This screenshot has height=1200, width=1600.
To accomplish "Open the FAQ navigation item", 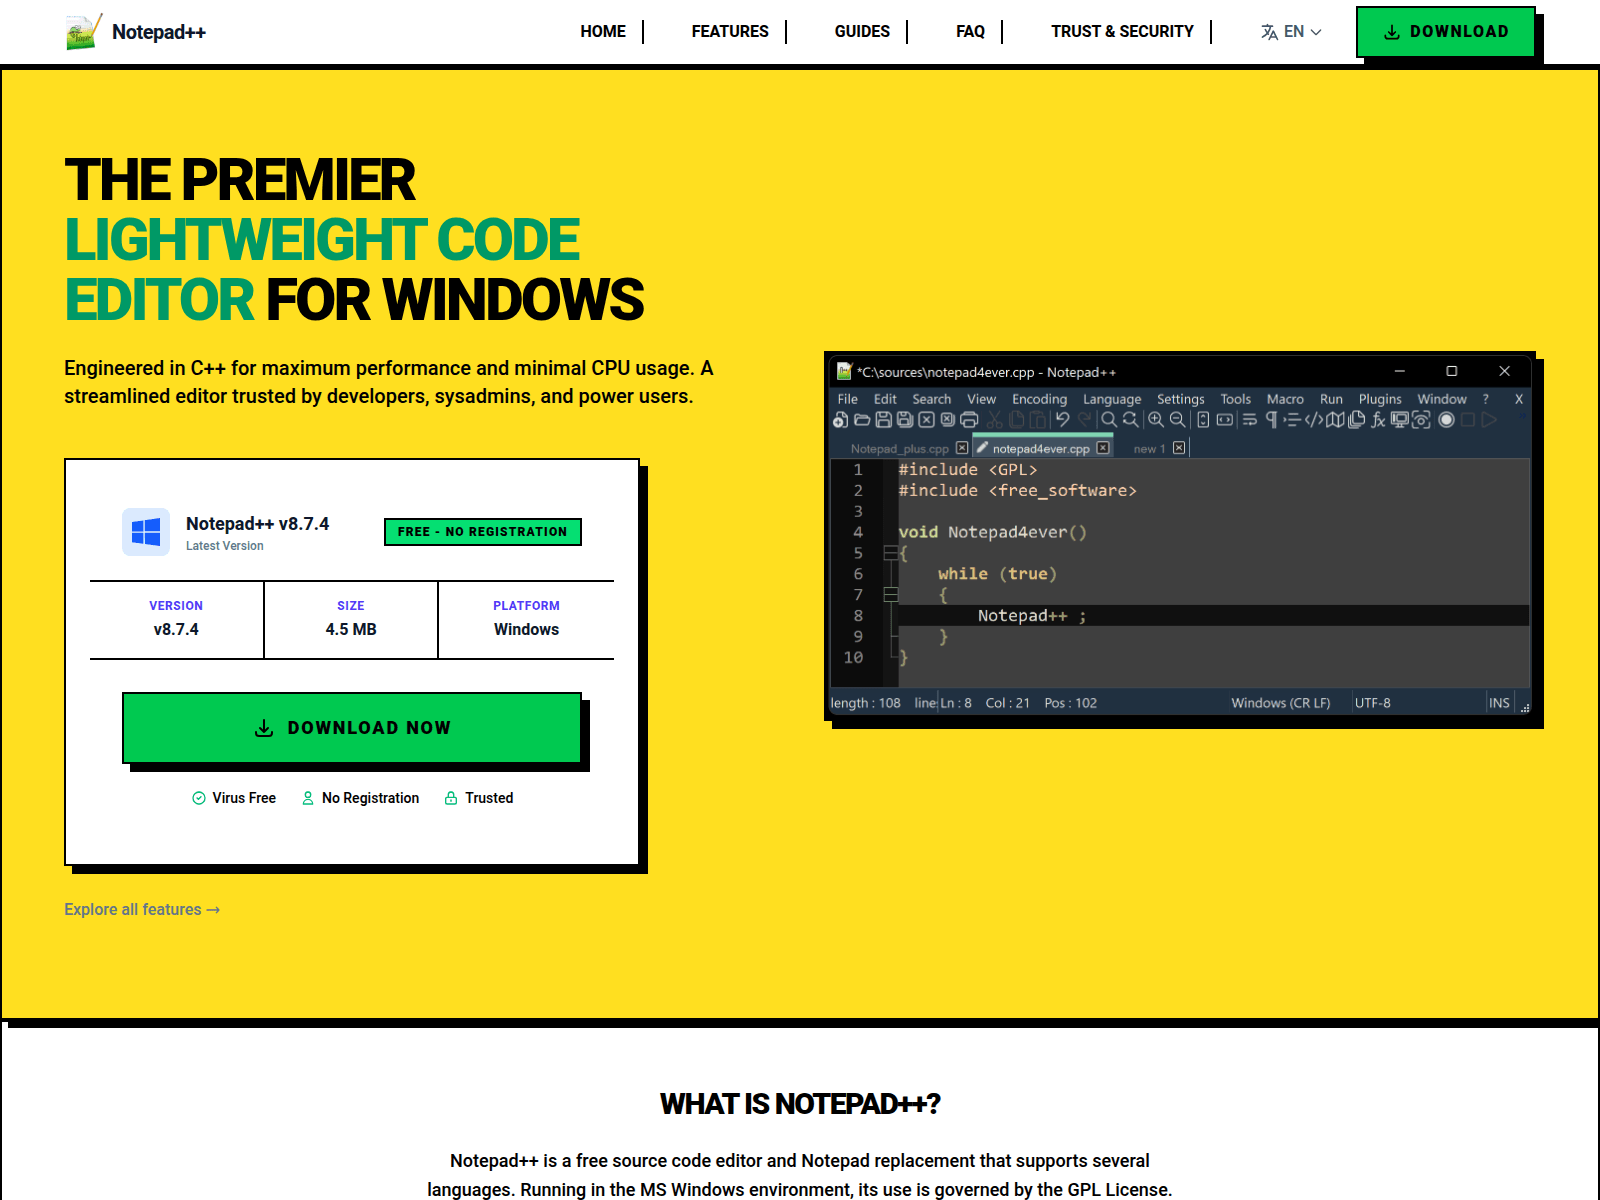I will 970,32.
